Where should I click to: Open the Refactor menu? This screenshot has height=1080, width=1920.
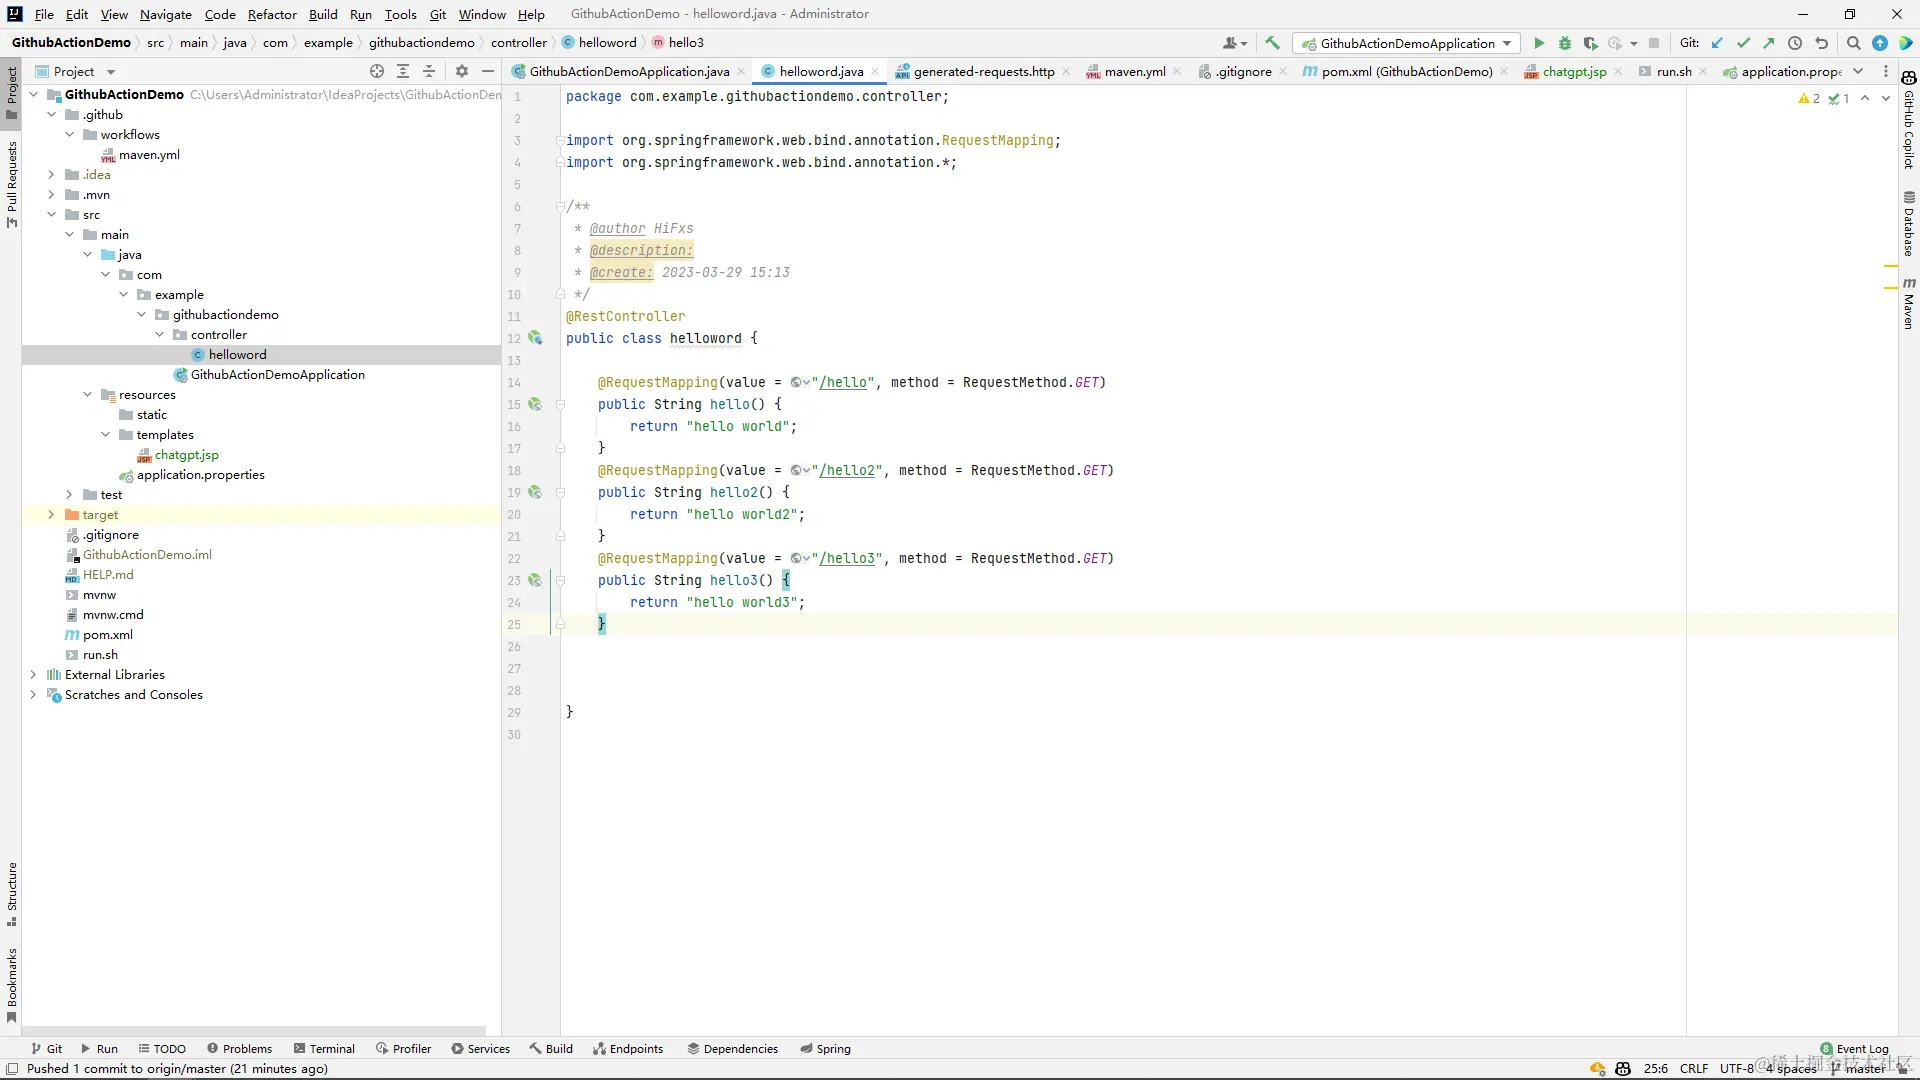click(x=272, y=14)
